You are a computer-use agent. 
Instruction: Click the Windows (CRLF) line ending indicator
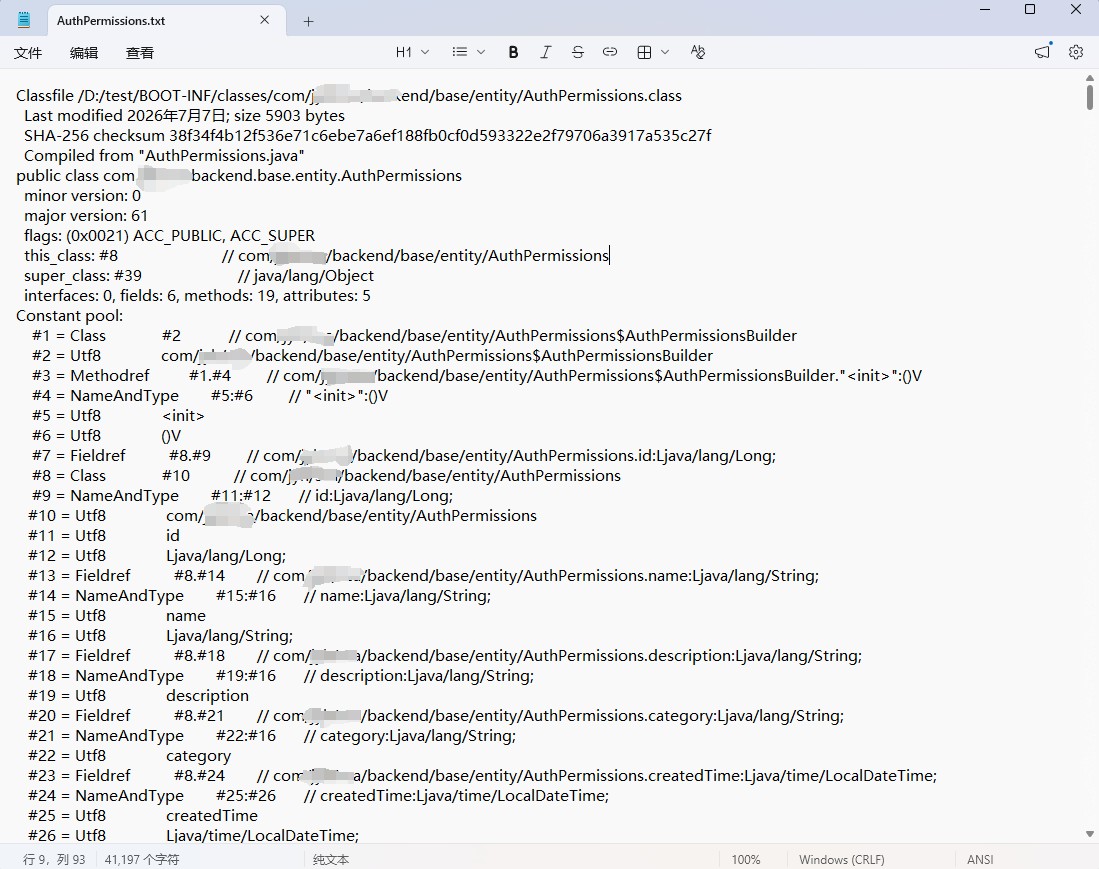click(842, 859)
